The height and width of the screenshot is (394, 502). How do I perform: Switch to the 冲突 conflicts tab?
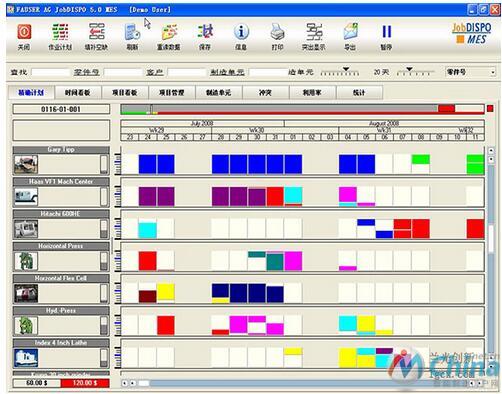(x=265, y=92)
